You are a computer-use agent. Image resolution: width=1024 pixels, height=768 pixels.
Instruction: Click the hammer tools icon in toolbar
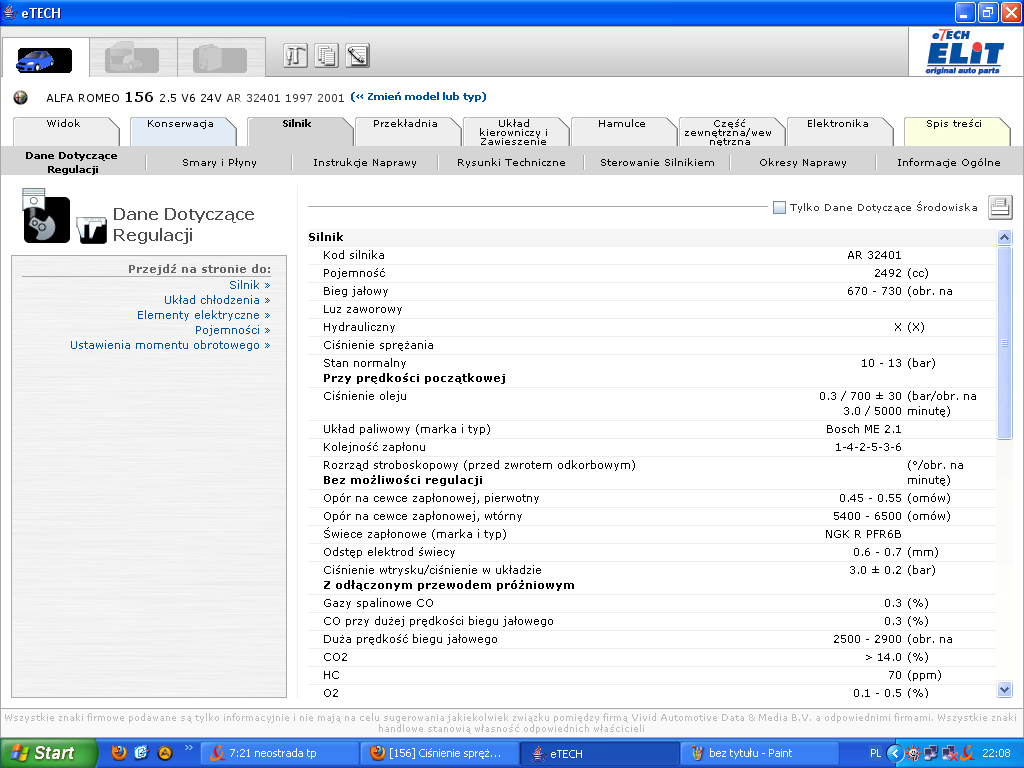[x=296, y=56]
